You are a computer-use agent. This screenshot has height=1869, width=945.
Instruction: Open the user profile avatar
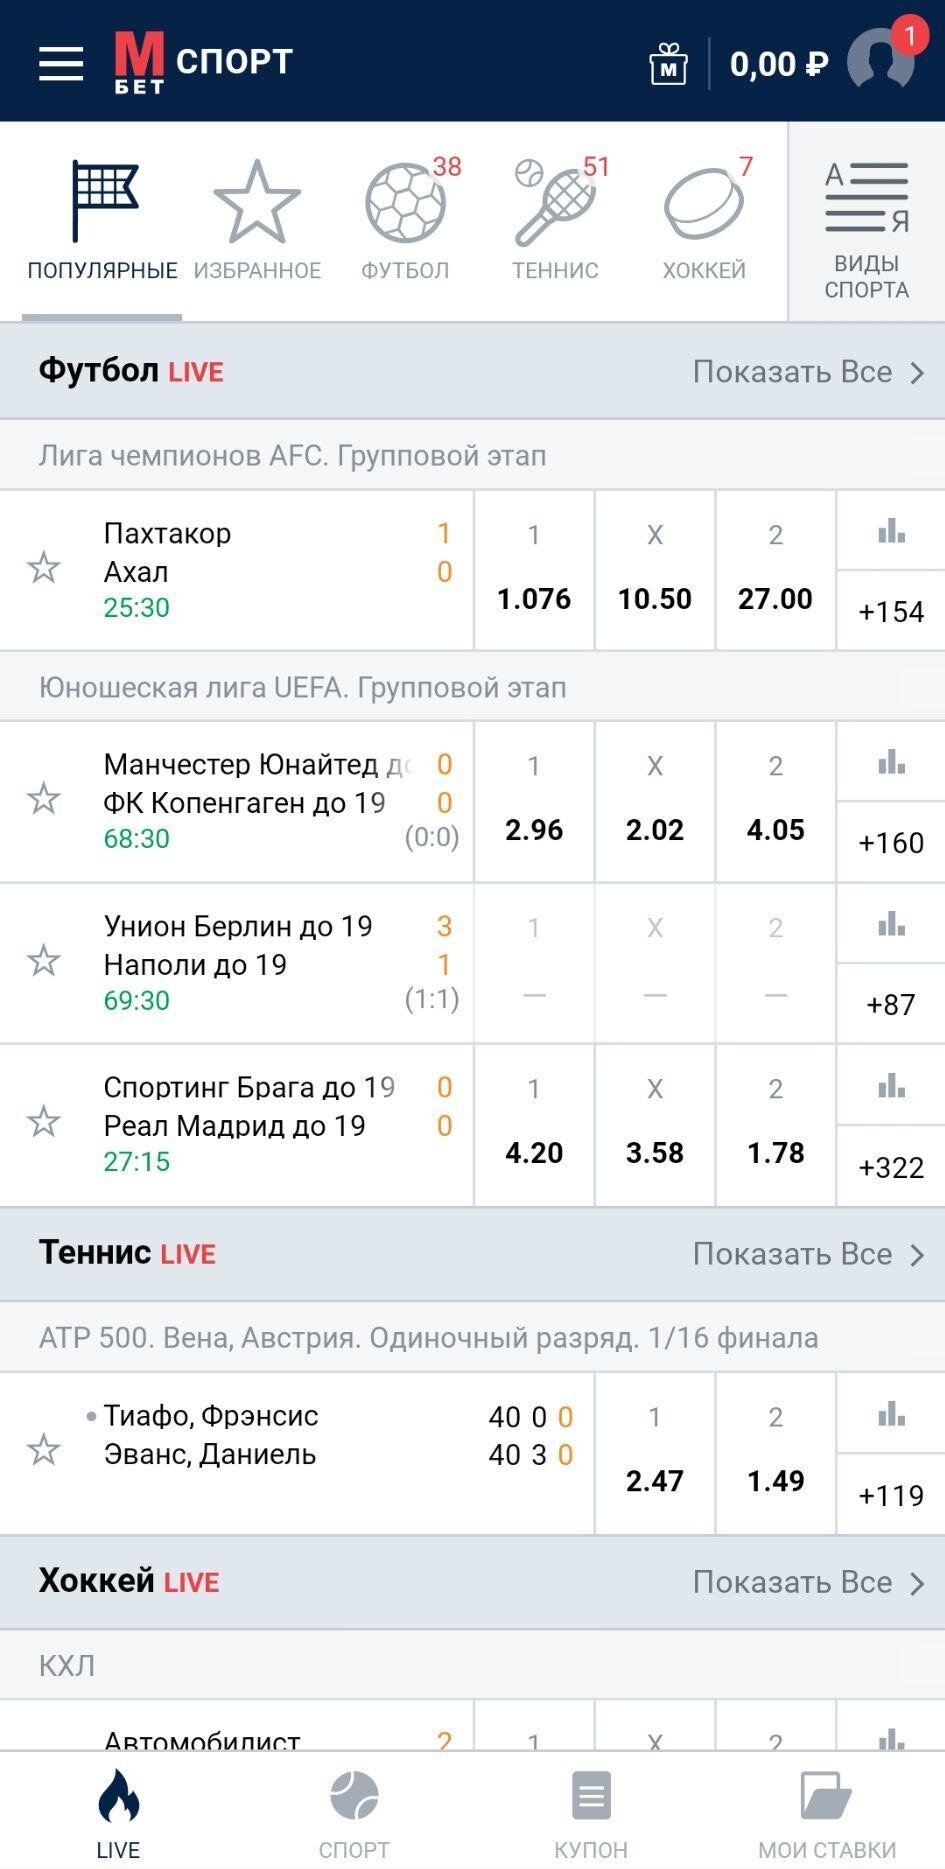[x=881, y=61]
